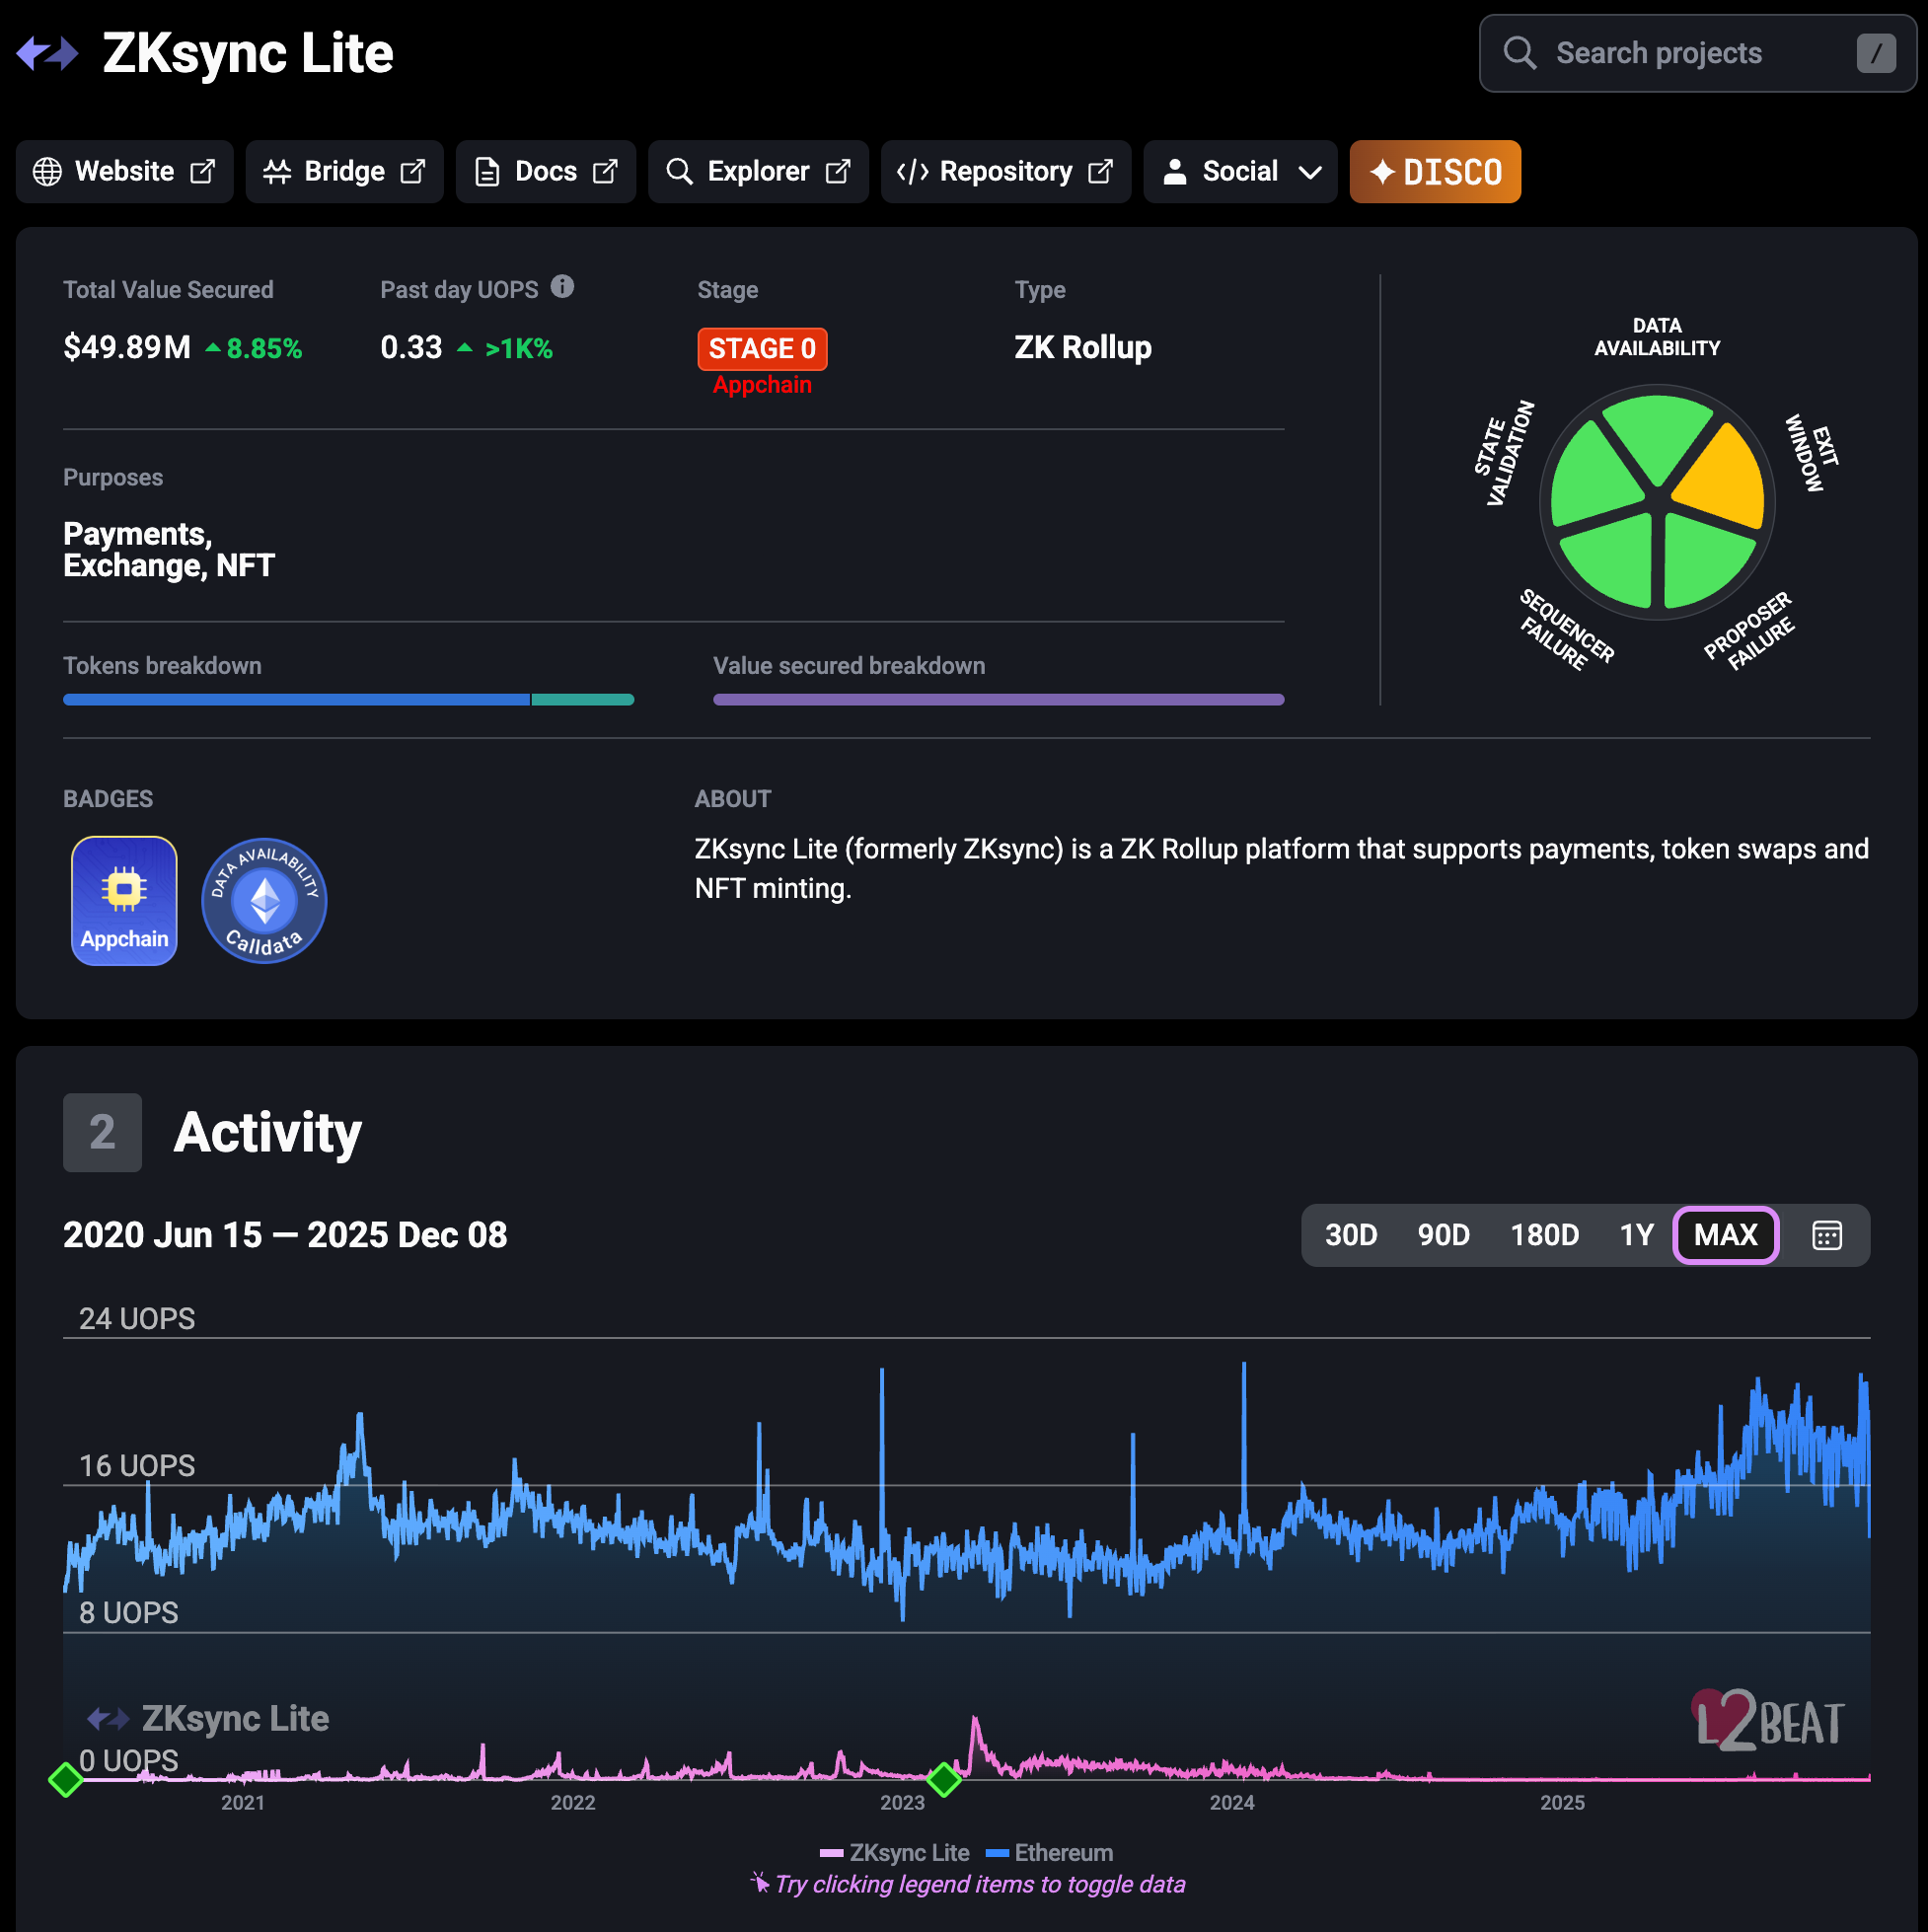Click the risk rosette pie chart
1928x1932 pixels.
tap(1656, 502)
